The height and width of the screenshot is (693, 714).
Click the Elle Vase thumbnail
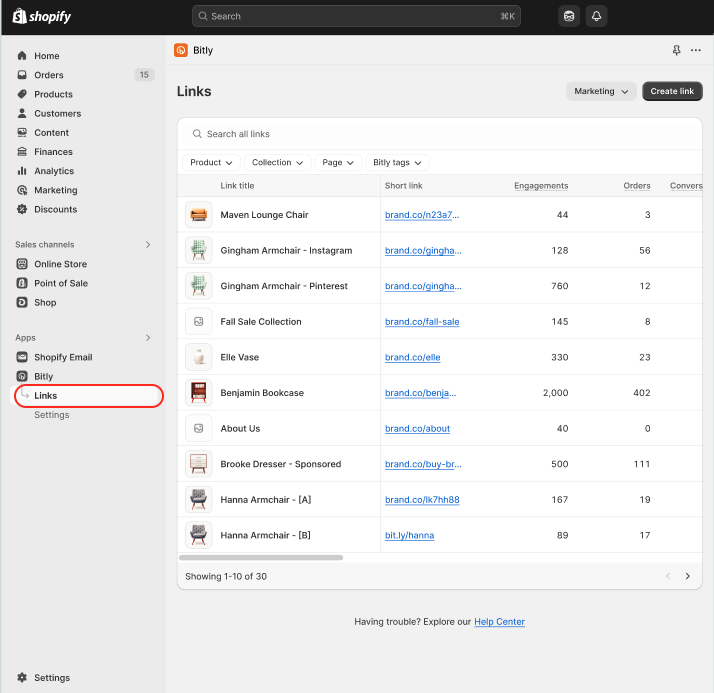click(x=199, y=357)
